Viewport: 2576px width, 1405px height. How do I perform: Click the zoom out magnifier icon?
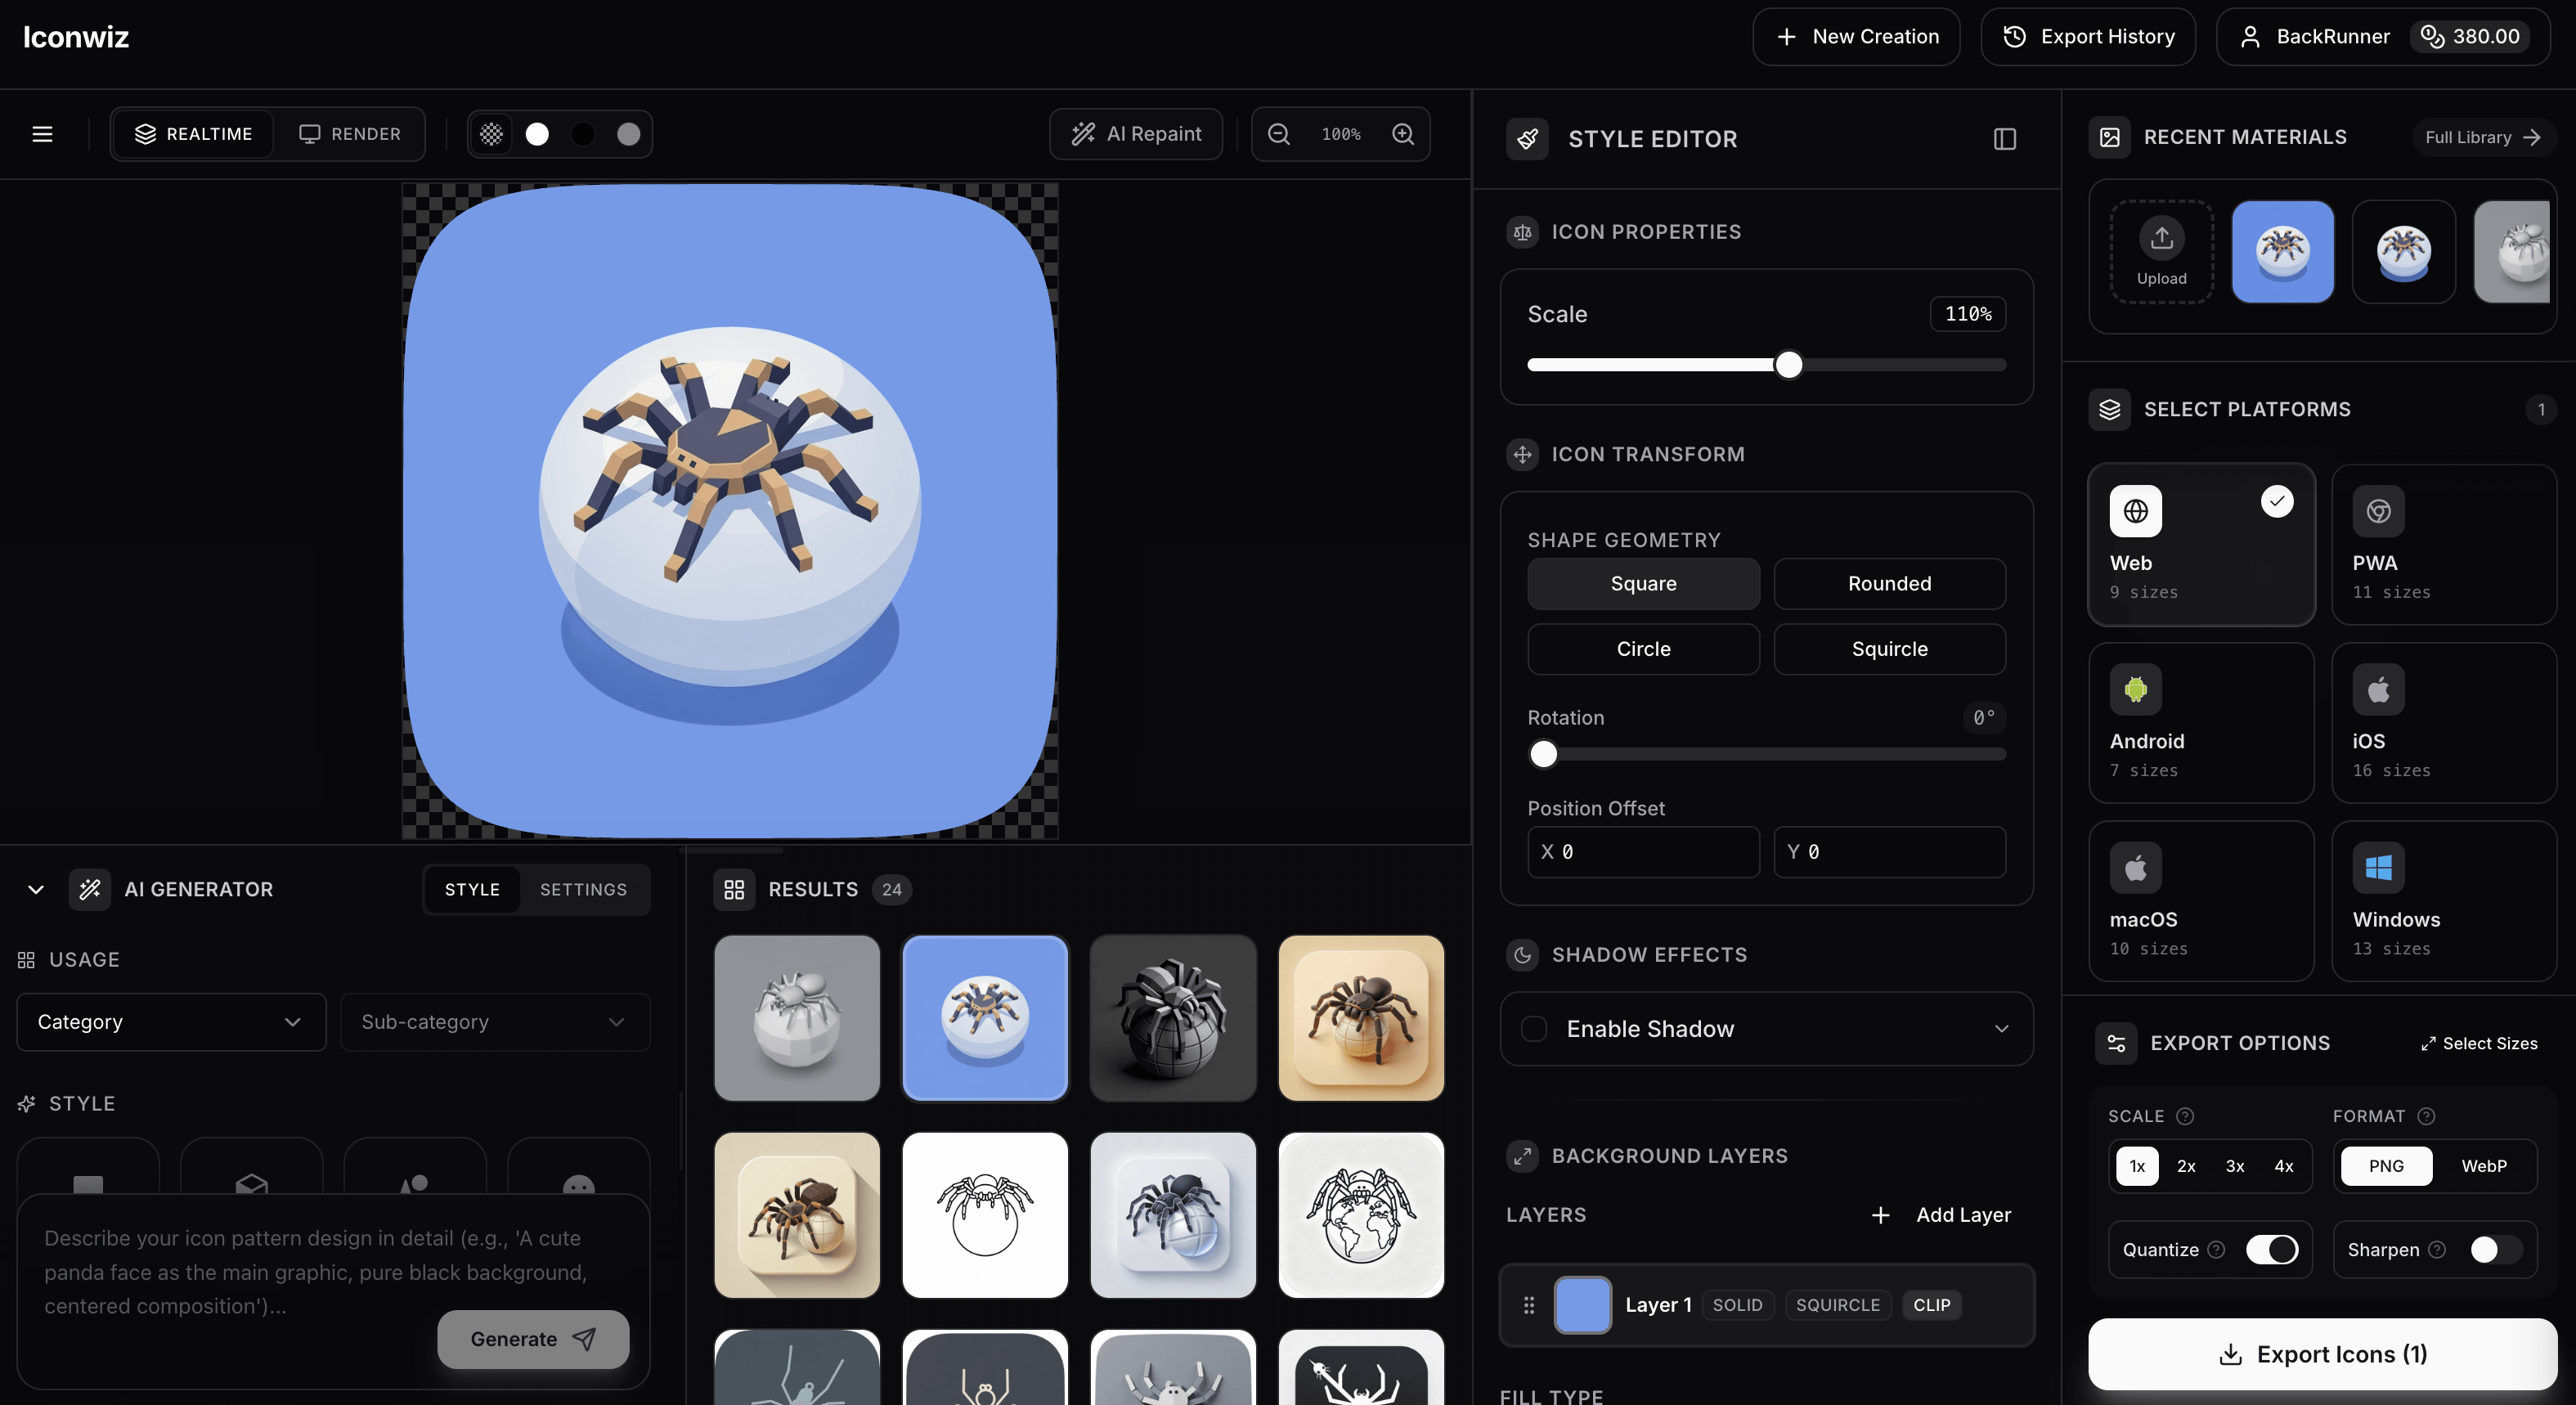[1278, 134]
